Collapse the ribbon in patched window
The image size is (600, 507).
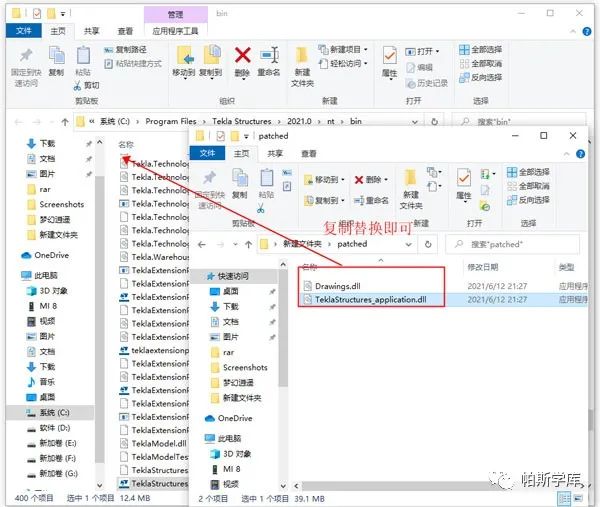pos(566,154)
